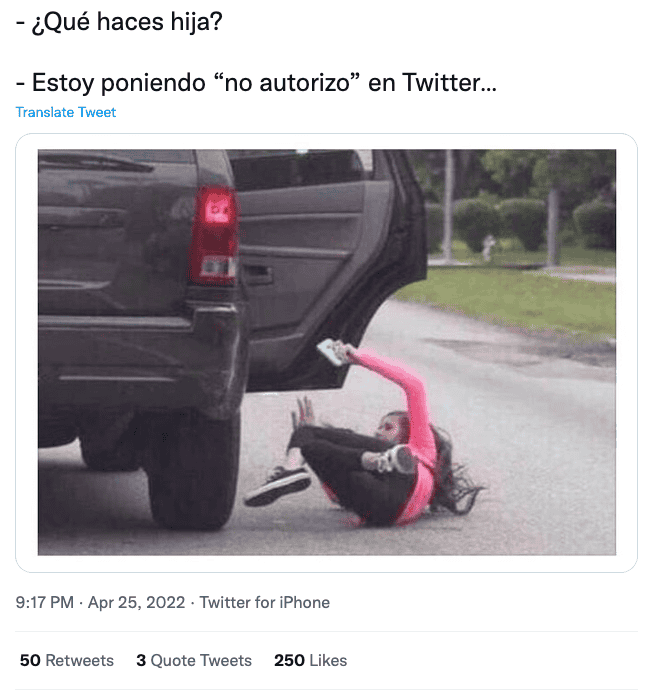Click the green bushes in background
The image size is (654, 692).
pos(530,223)
